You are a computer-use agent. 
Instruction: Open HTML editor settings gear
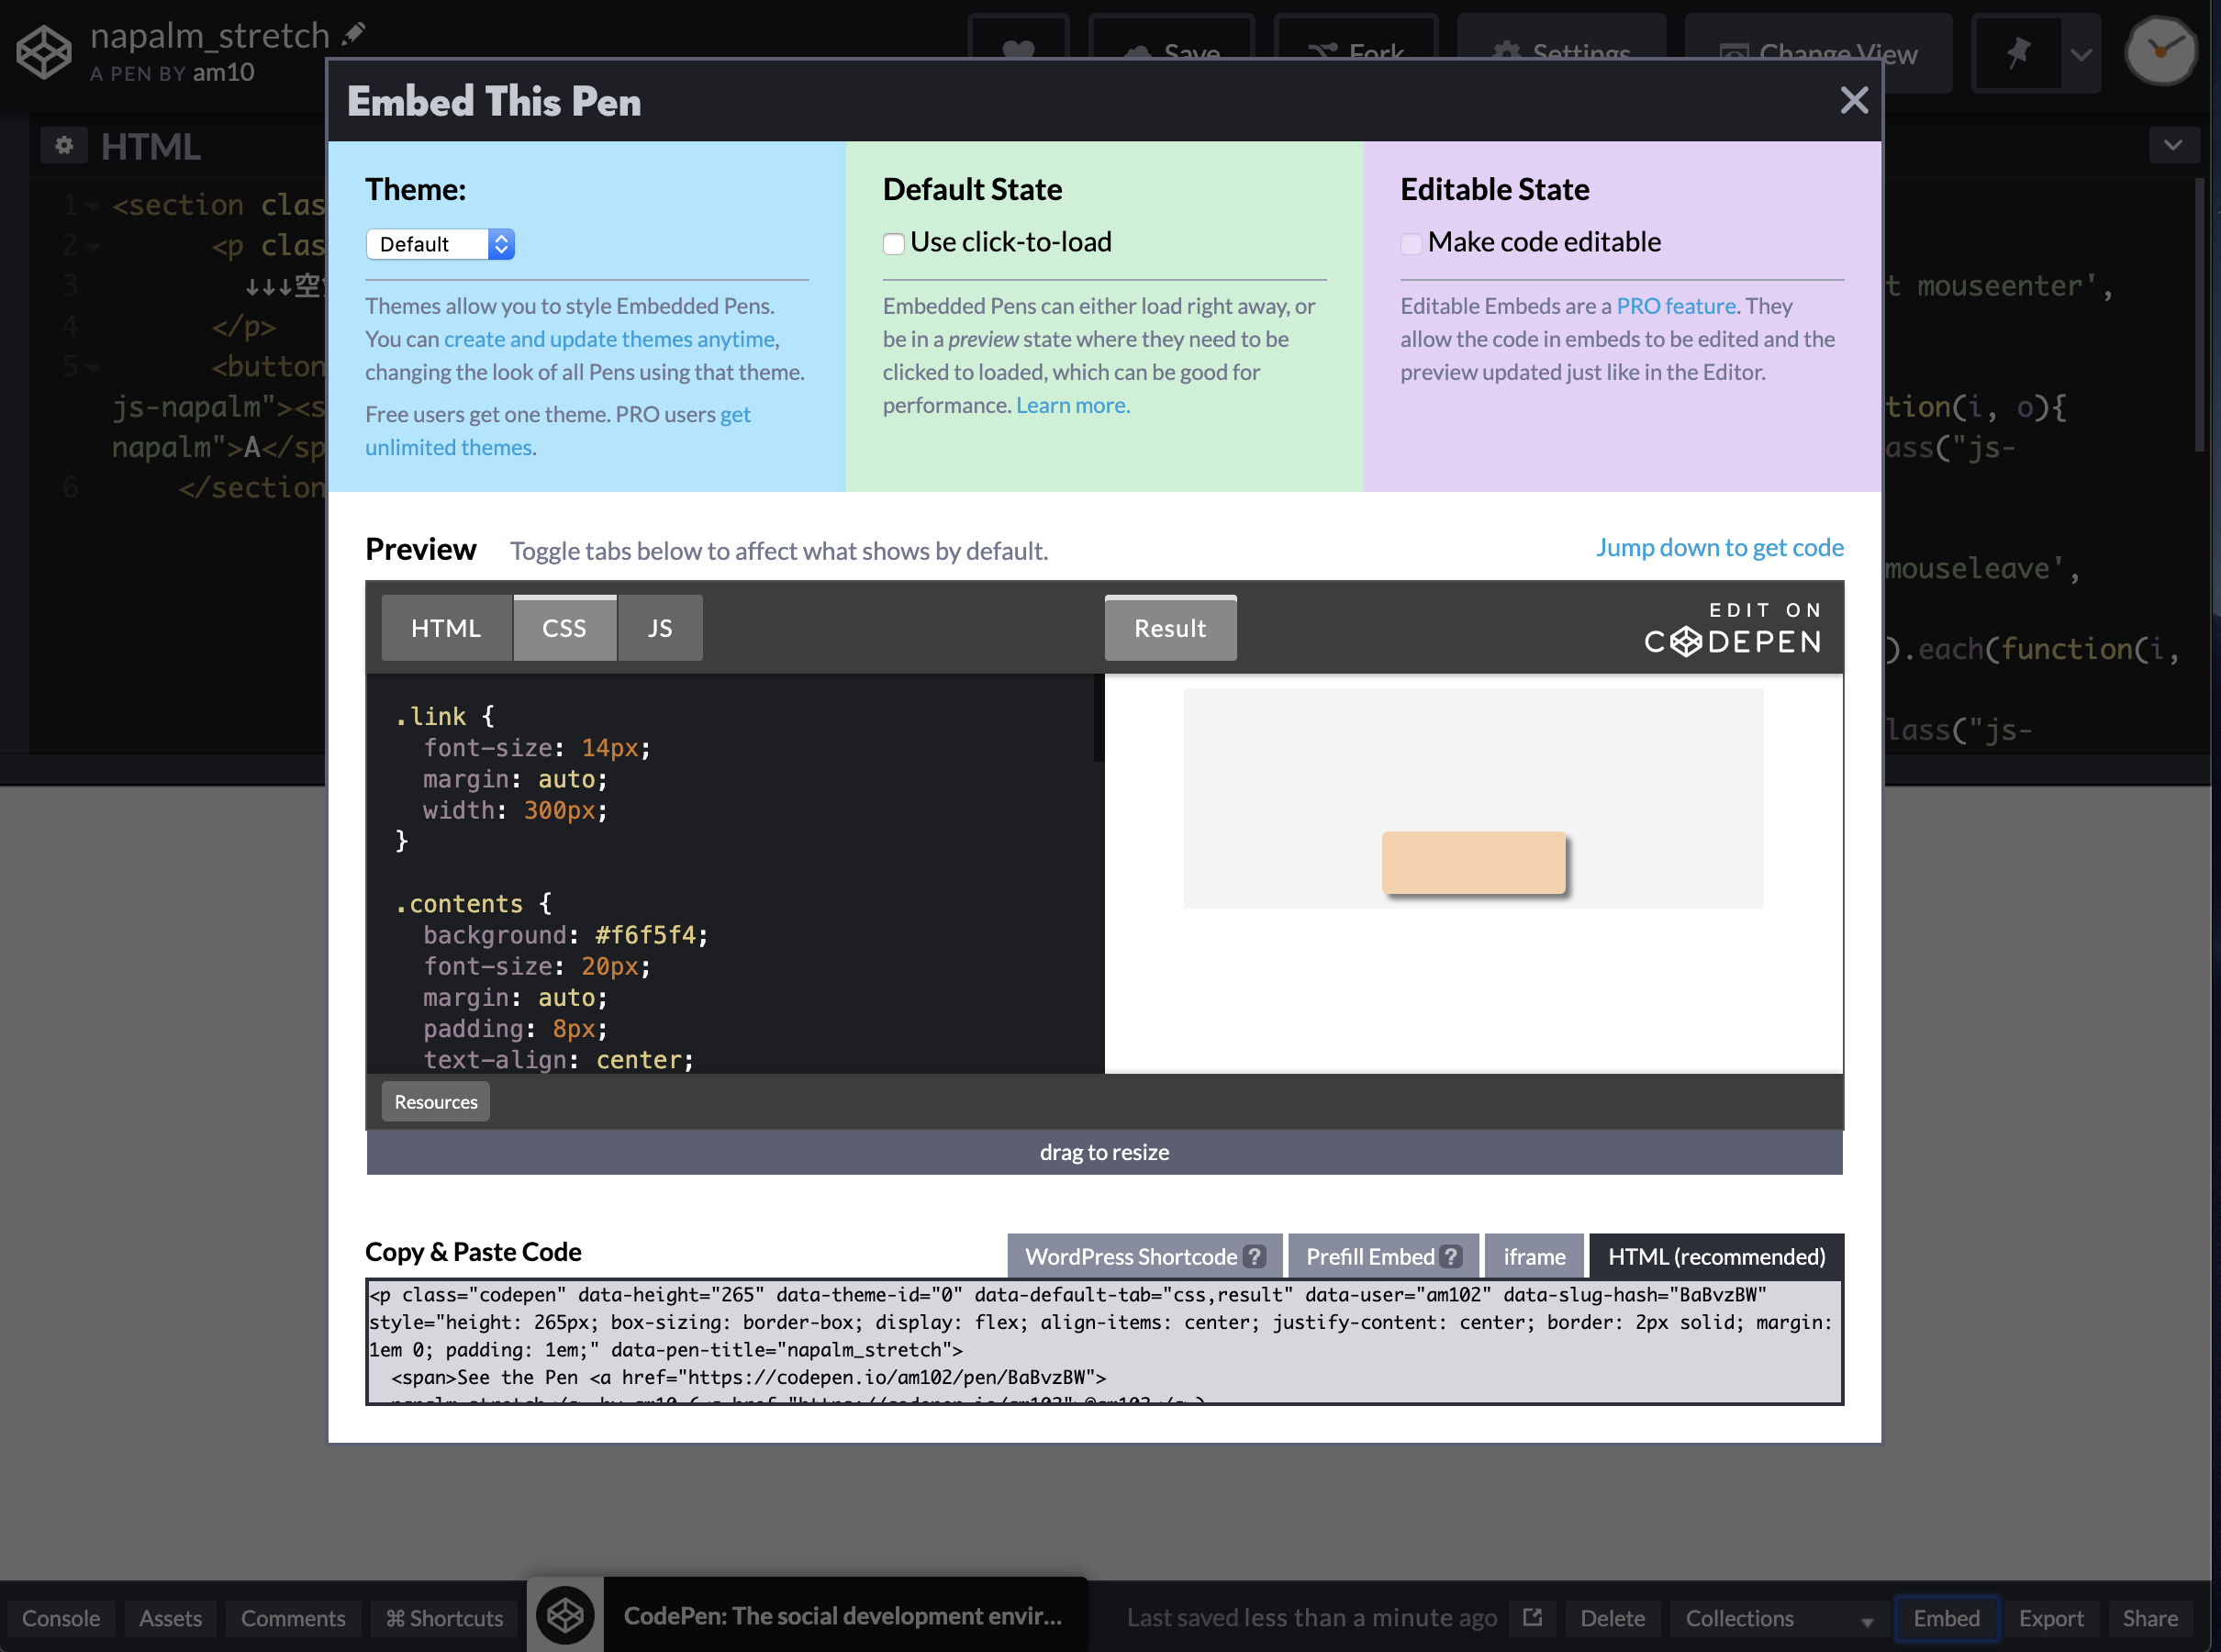(64, 146)
